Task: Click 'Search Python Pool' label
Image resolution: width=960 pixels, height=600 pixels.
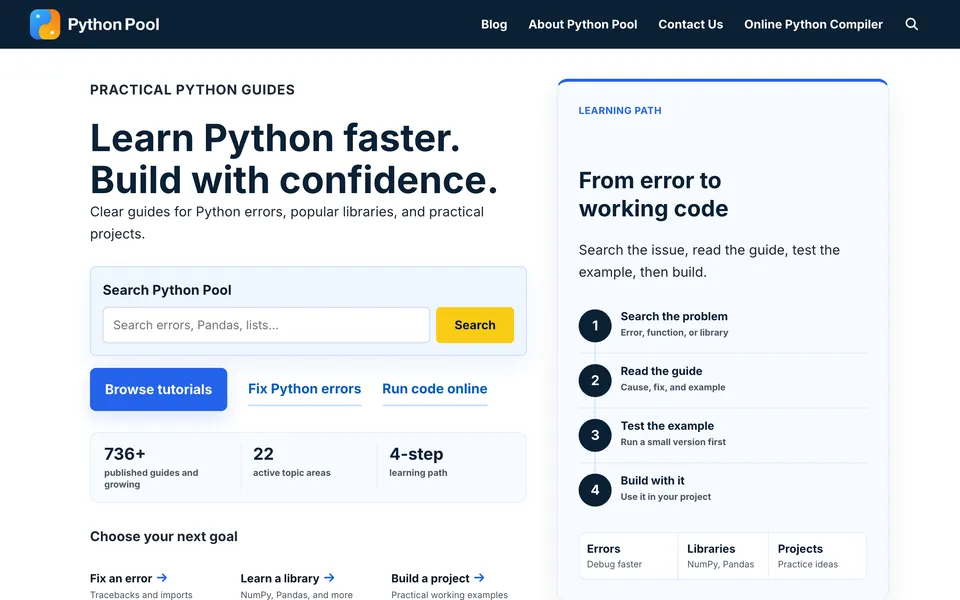Action: coord(167,290)
